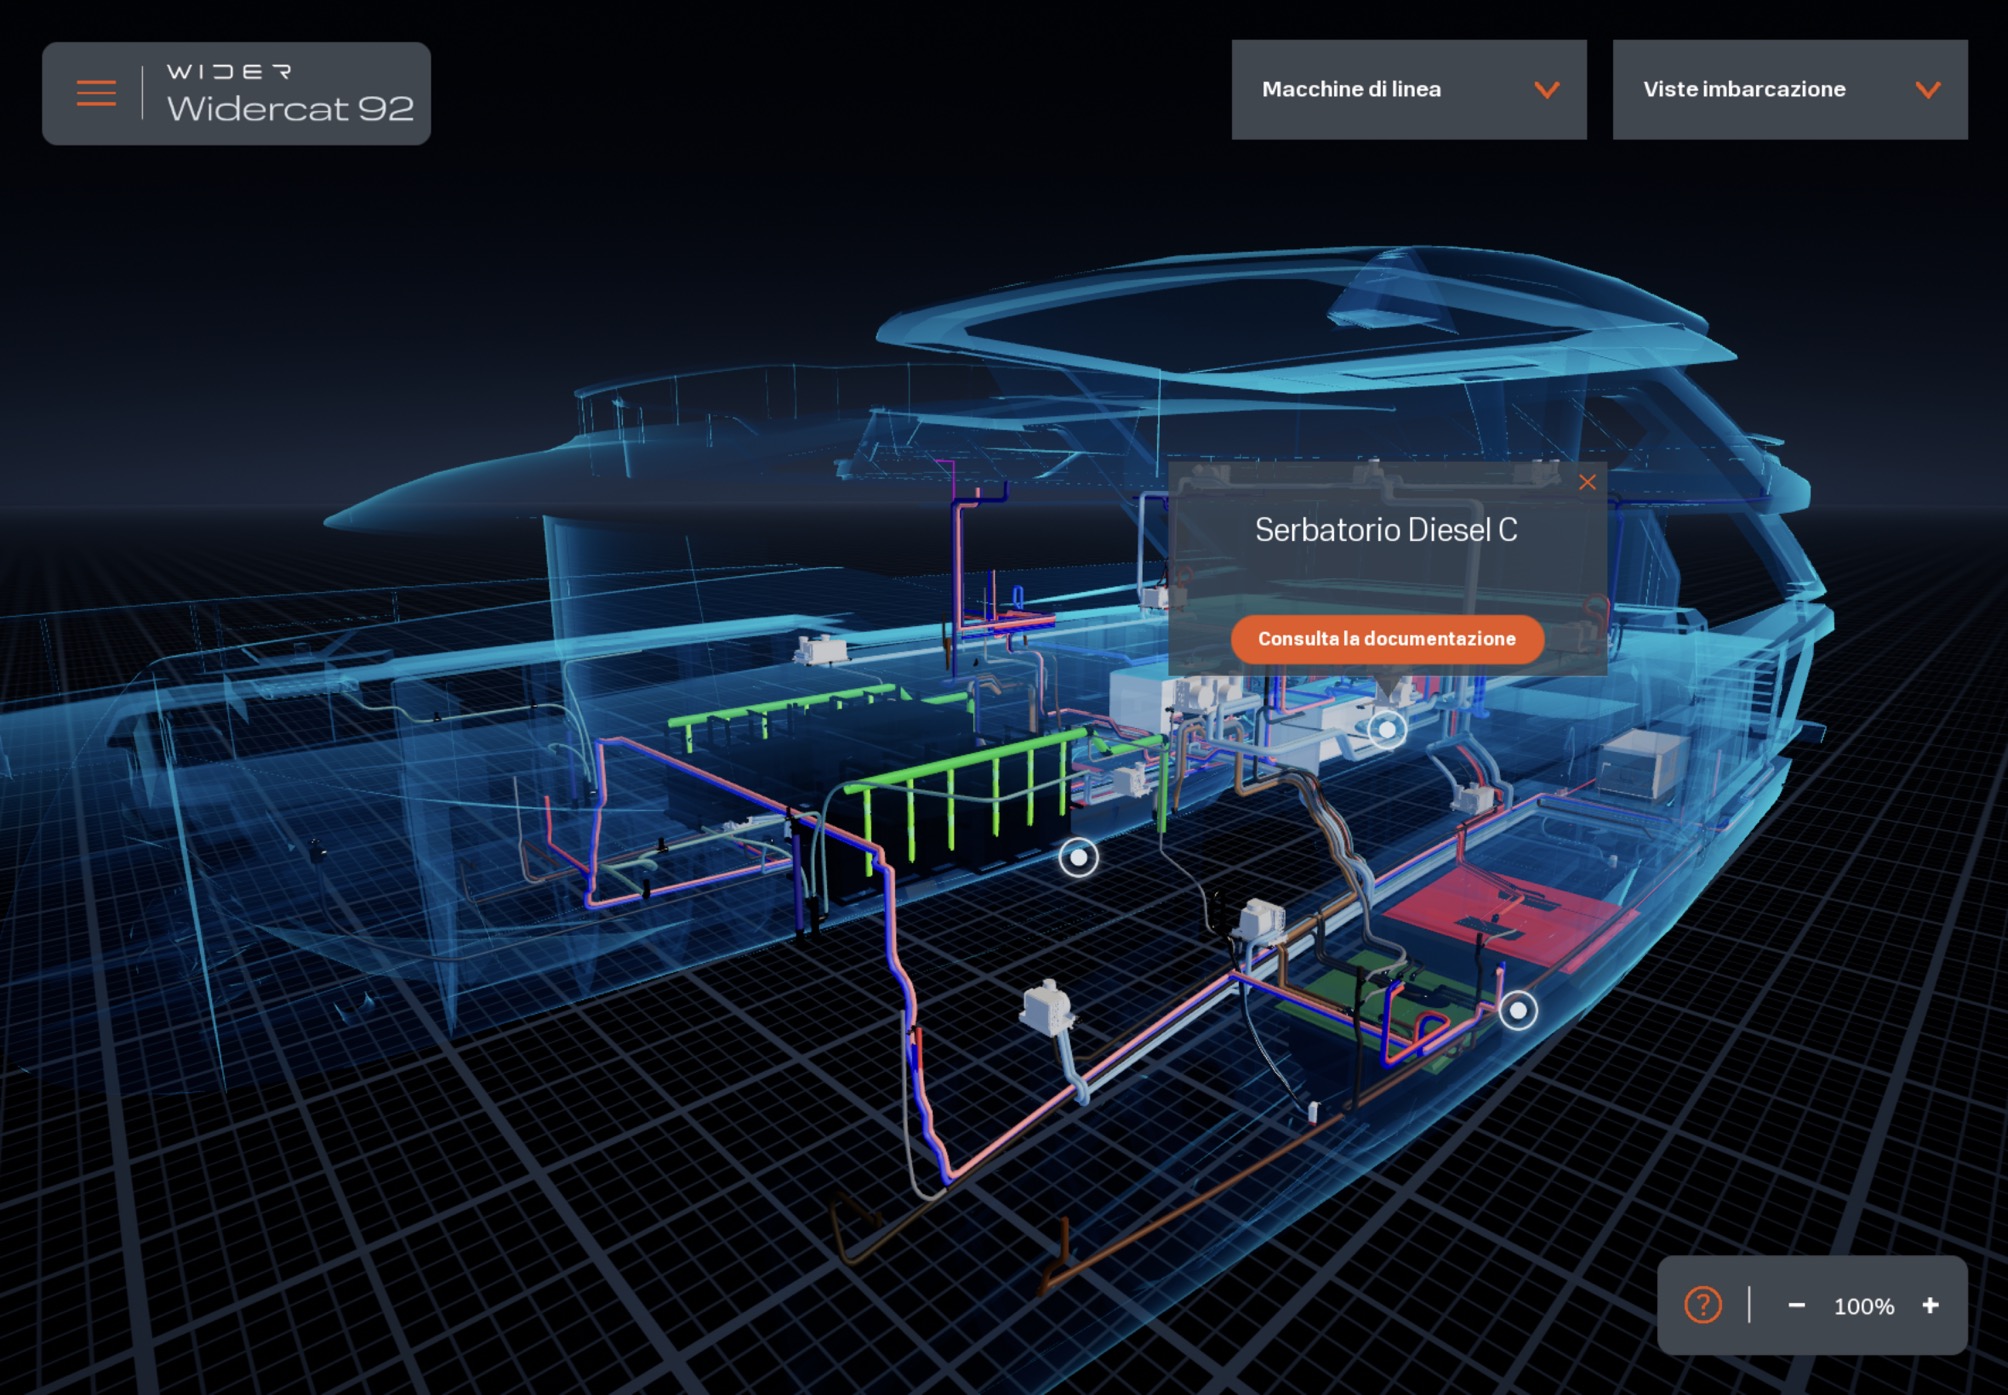Click the WIDER brand logo
The image size is (2008, 1395).
[x=229, y=72]
